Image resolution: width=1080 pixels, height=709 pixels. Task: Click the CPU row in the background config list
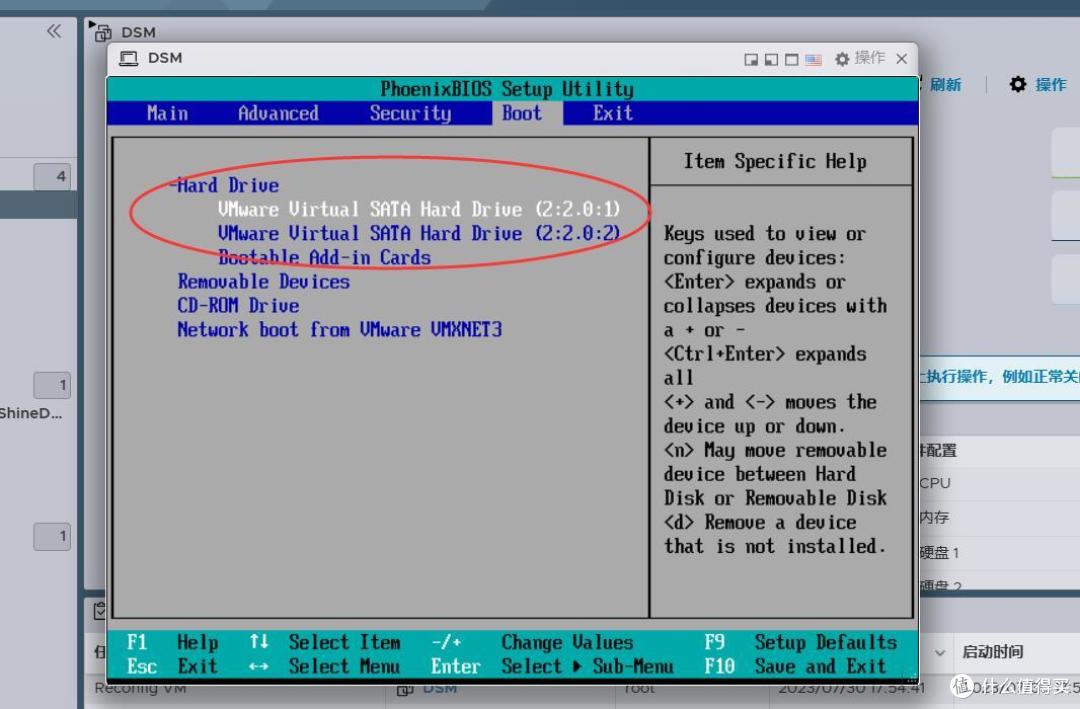pos(935,483)
